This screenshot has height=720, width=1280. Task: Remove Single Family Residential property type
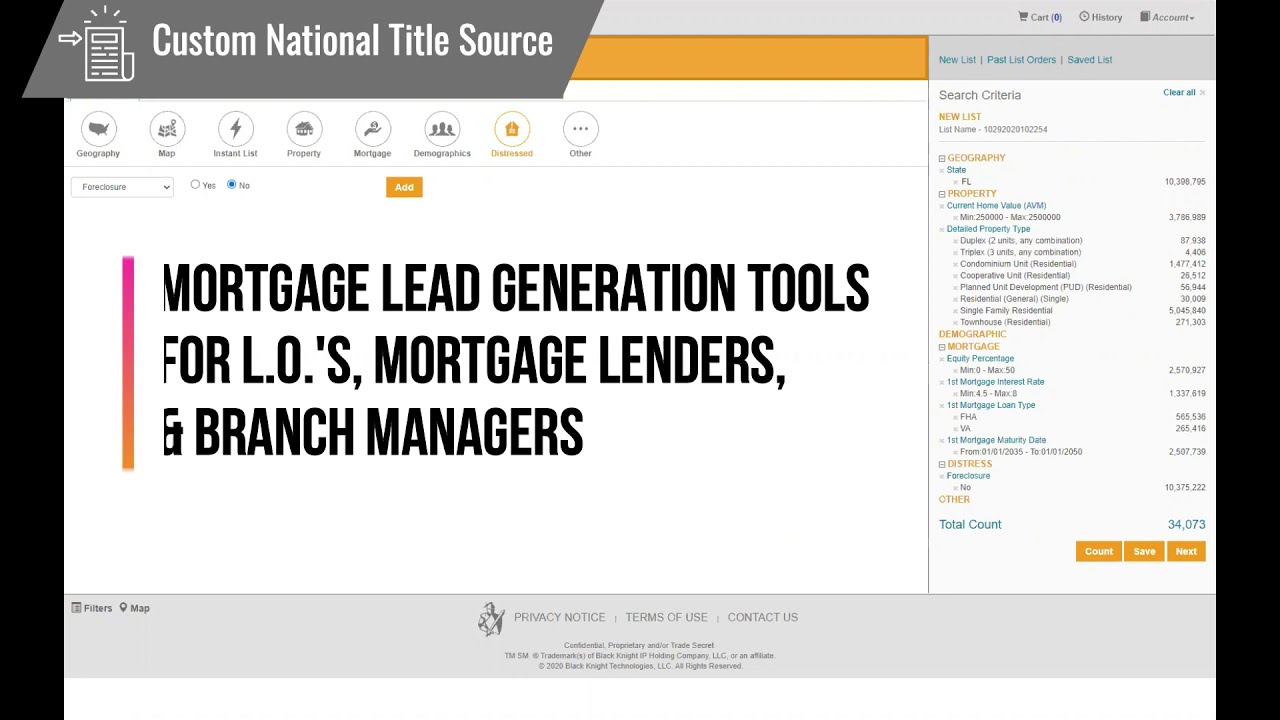[955, 311]
